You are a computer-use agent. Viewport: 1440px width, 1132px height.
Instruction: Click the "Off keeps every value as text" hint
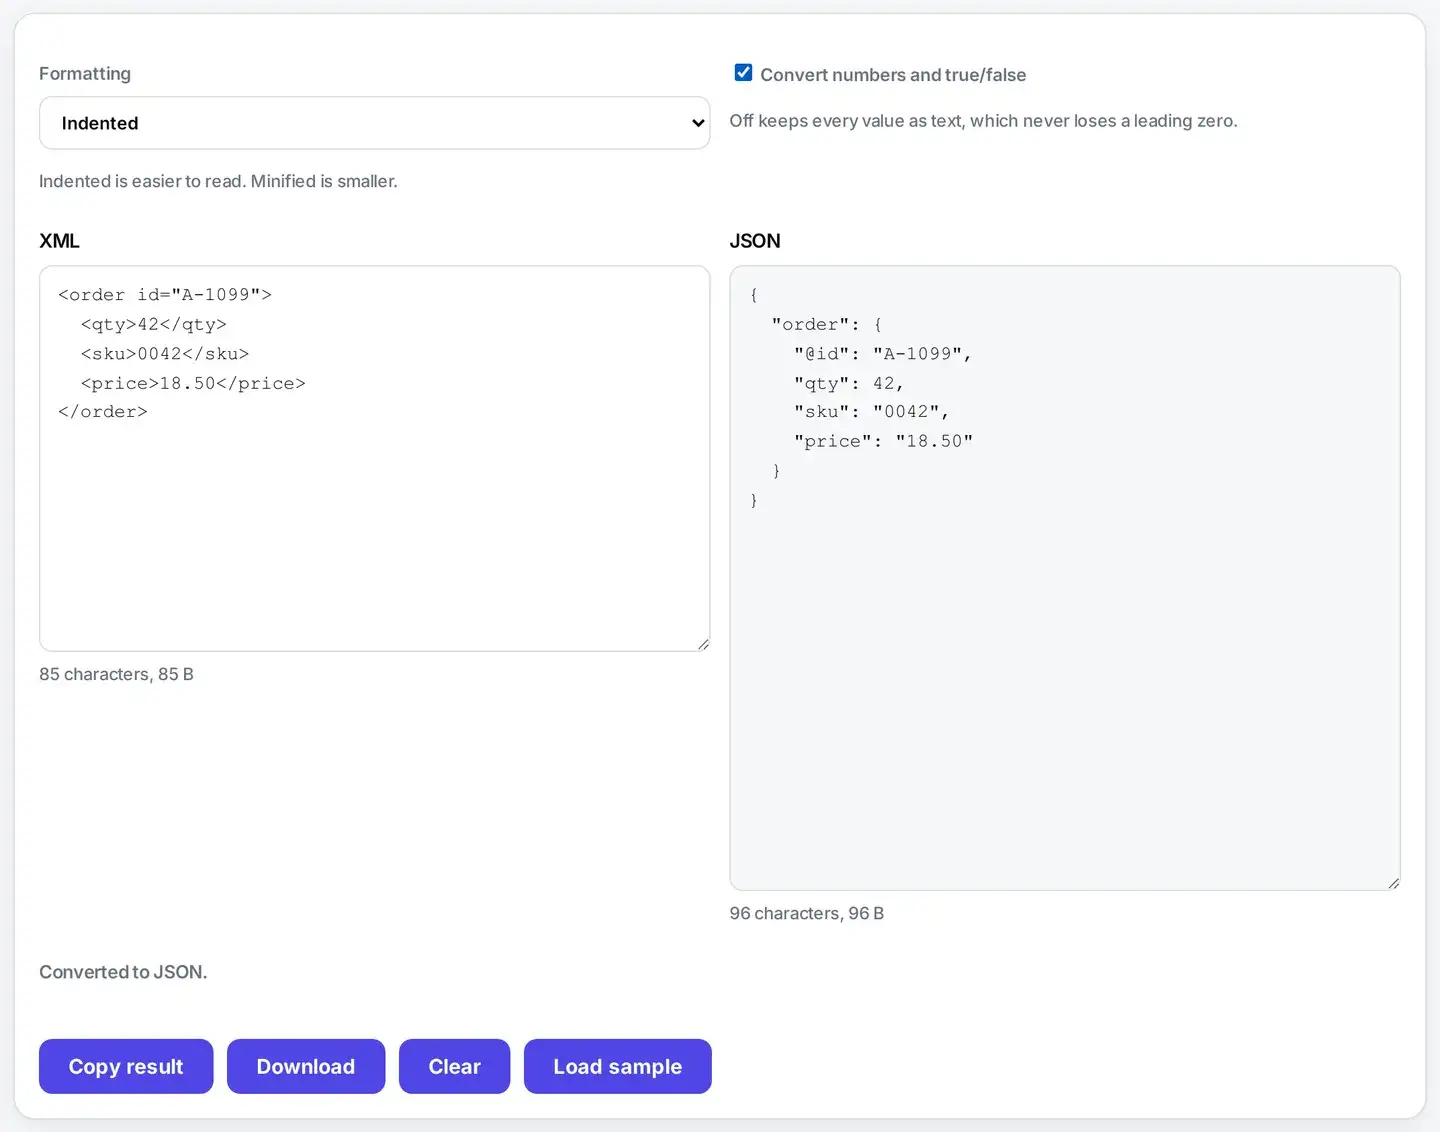pyautogui.click(x=983, y=121)
